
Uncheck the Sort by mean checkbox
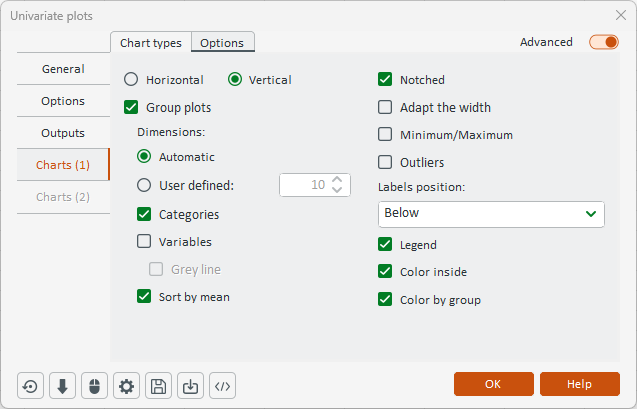click(144, 297)
